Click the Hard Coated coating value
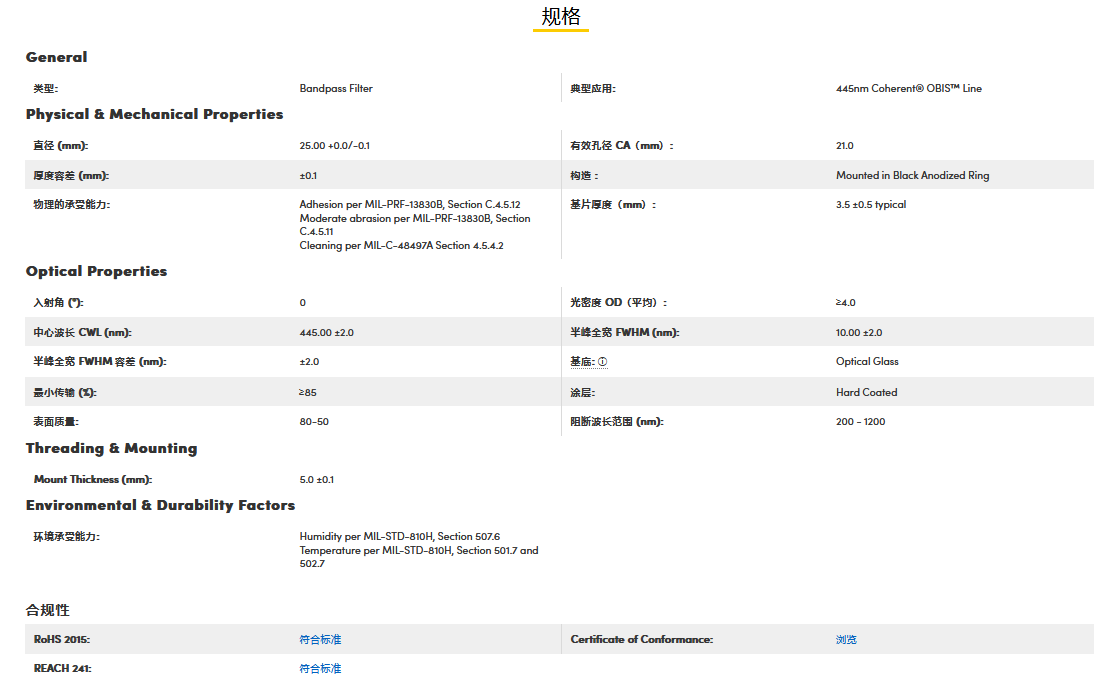The width and height of the screenshot is (1094, 685). click(x=866, y=392)
